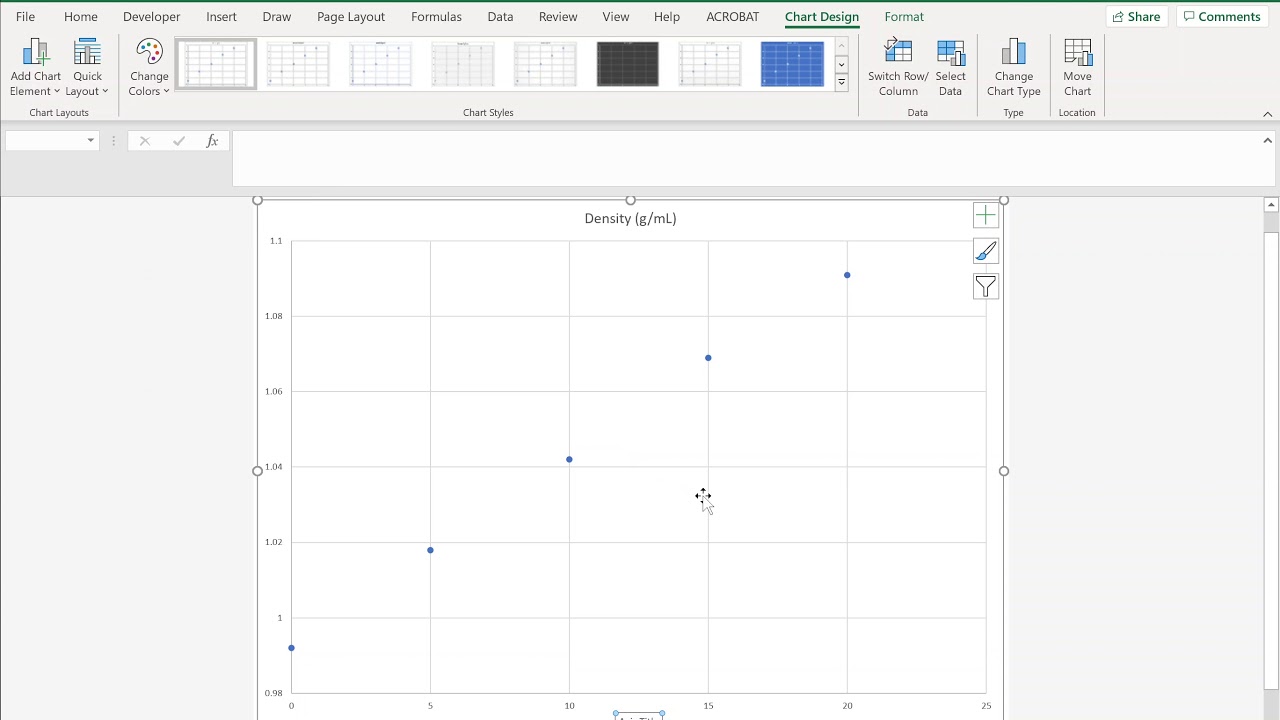Viewport: 1280px width, 720px height.
Task: Select the Density (g/mL) chart title
Action: [x=630, y=218]
